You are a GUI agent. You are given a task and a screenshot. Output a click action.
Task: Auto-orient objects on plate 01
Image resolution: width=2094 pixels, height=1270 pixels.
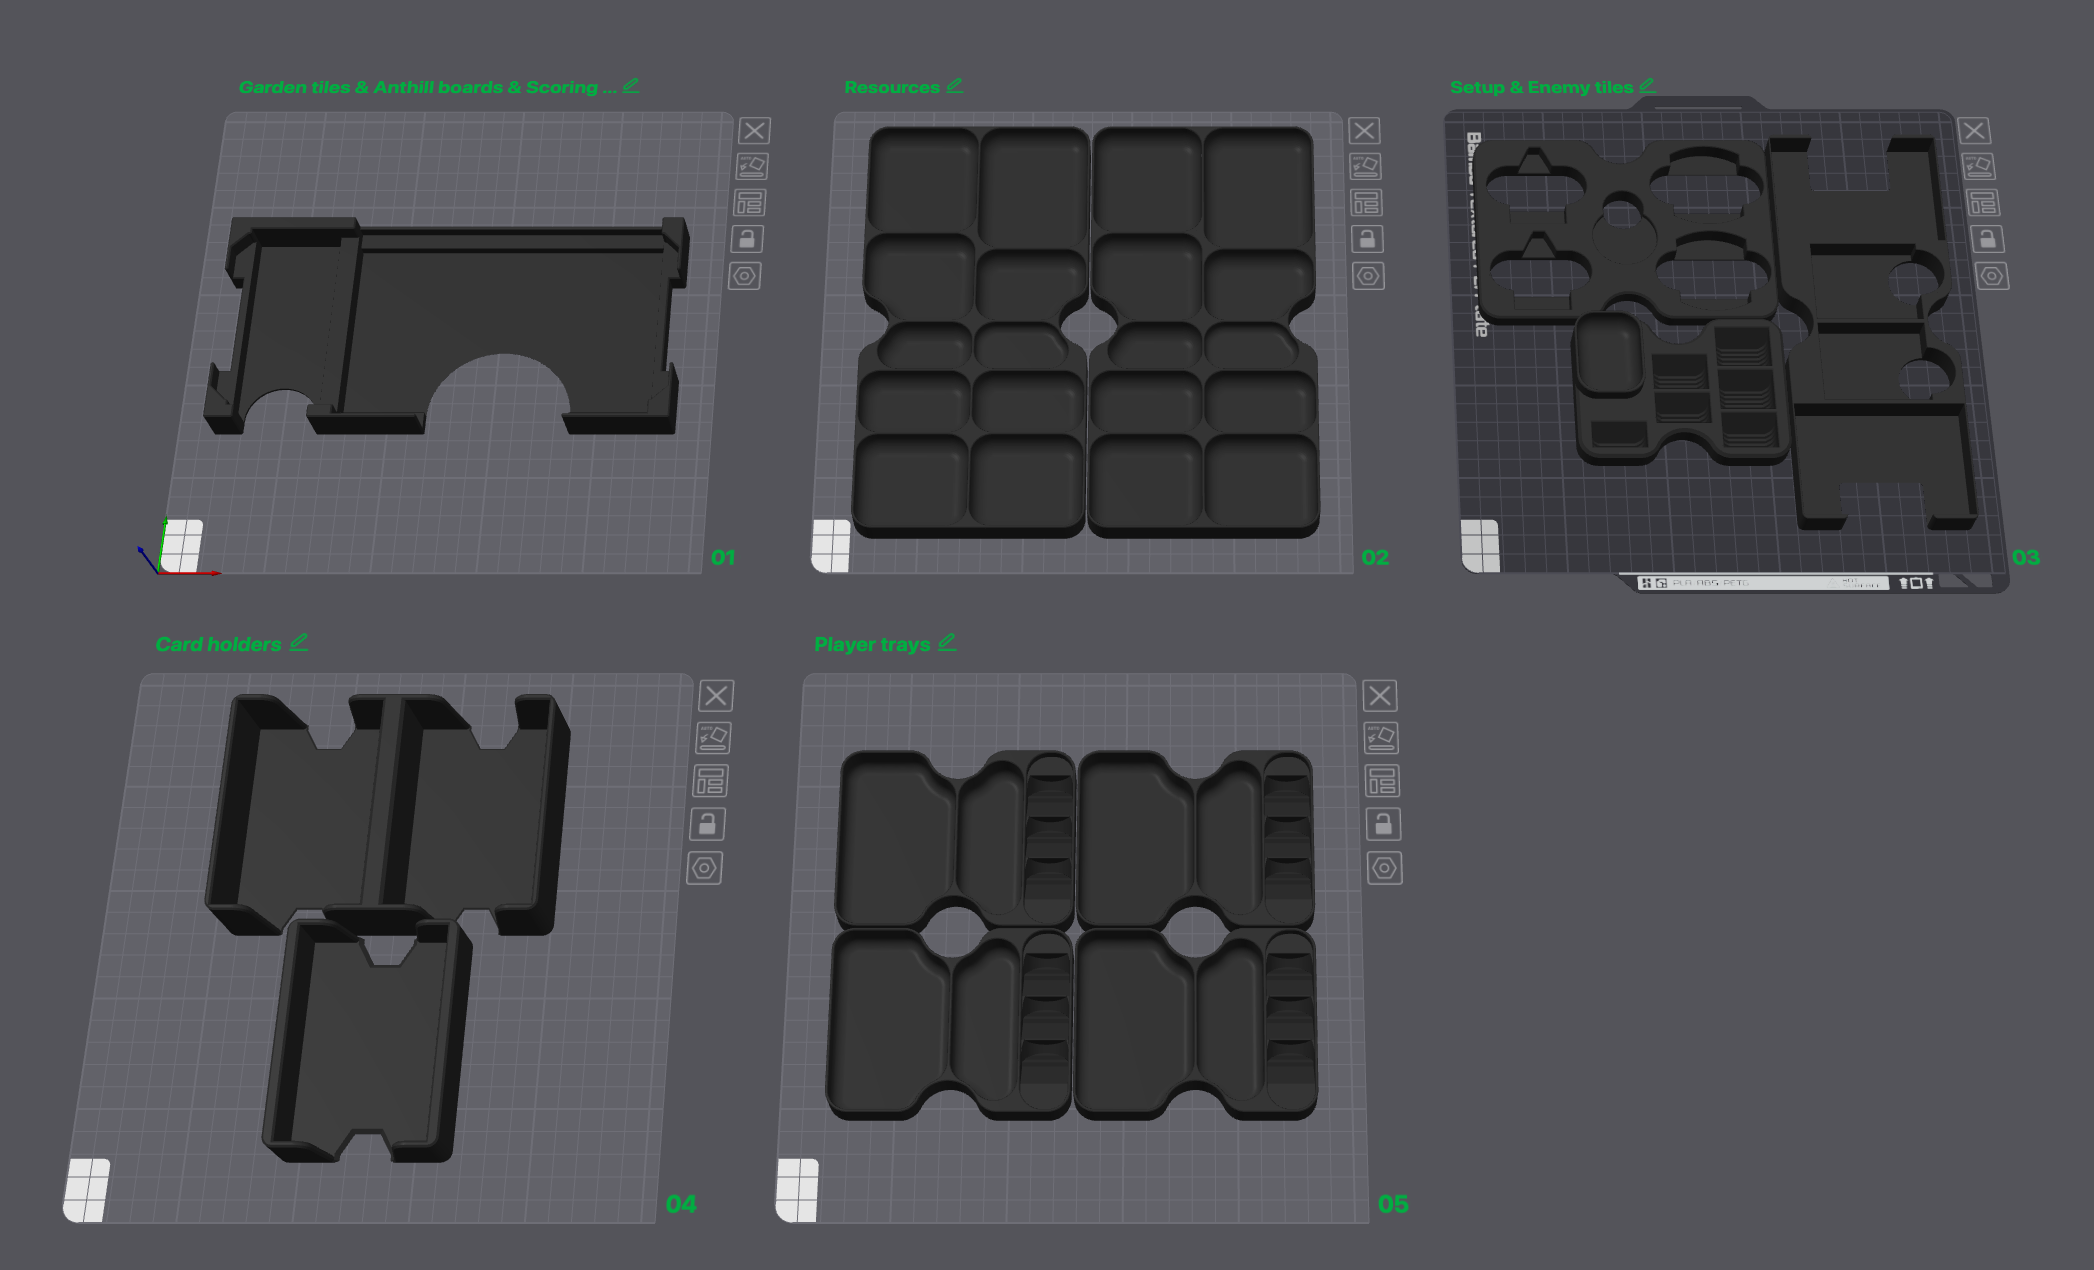pos(752,166)
